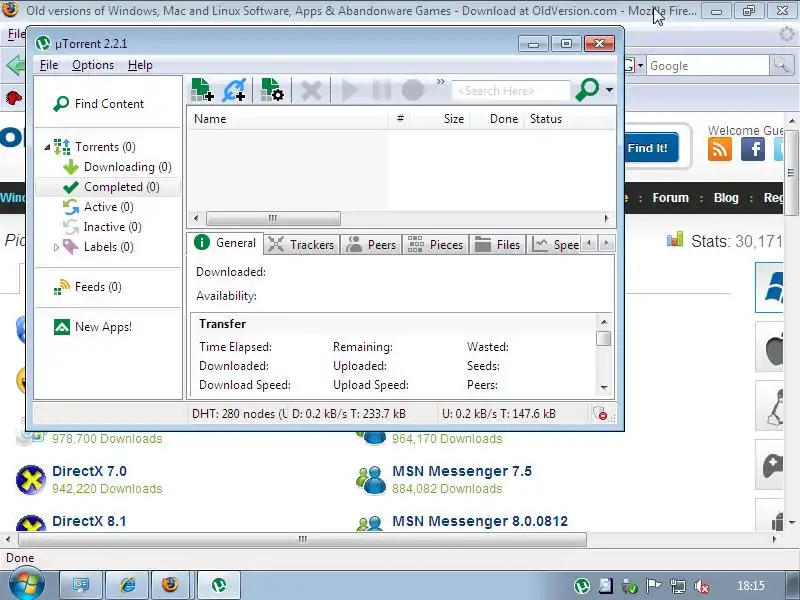Switch to the General tab

(x=226, y=243)
